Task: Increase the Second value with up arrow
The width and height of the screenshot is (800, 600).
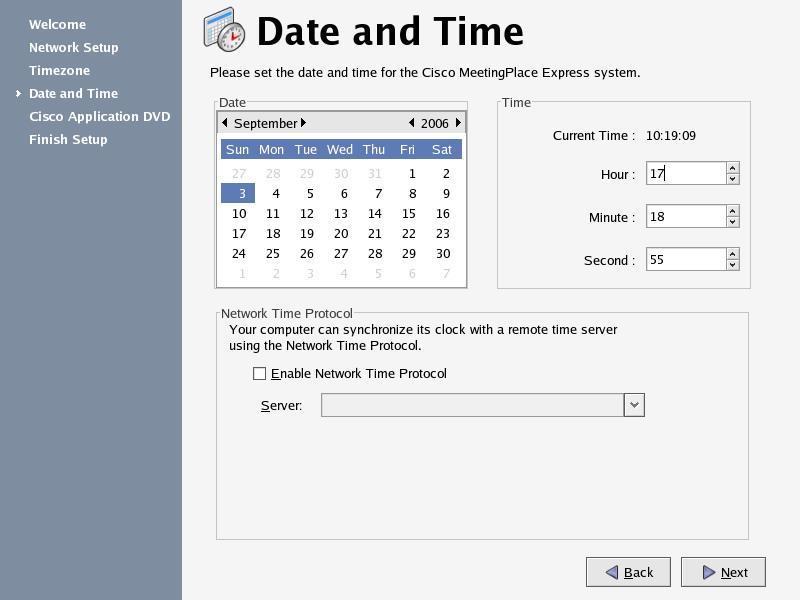Action: (x=733, y=254)
